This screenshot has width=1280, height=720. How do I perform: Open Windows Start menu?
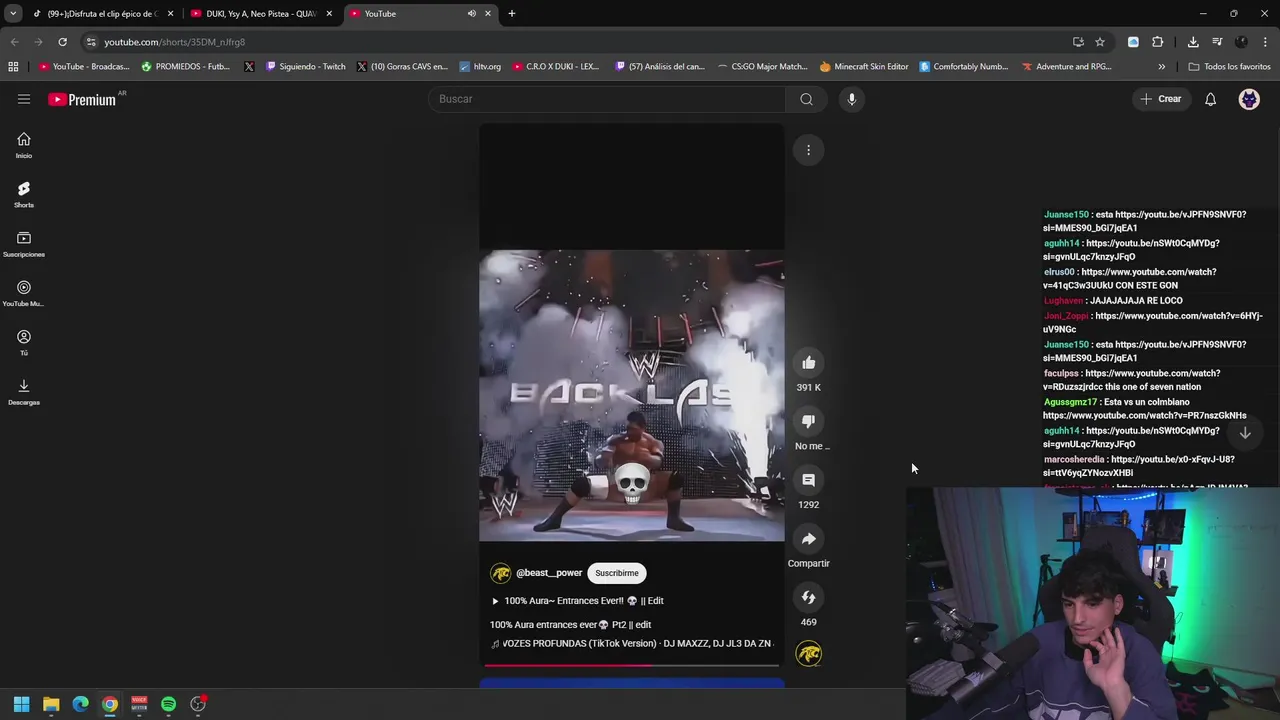21,704
